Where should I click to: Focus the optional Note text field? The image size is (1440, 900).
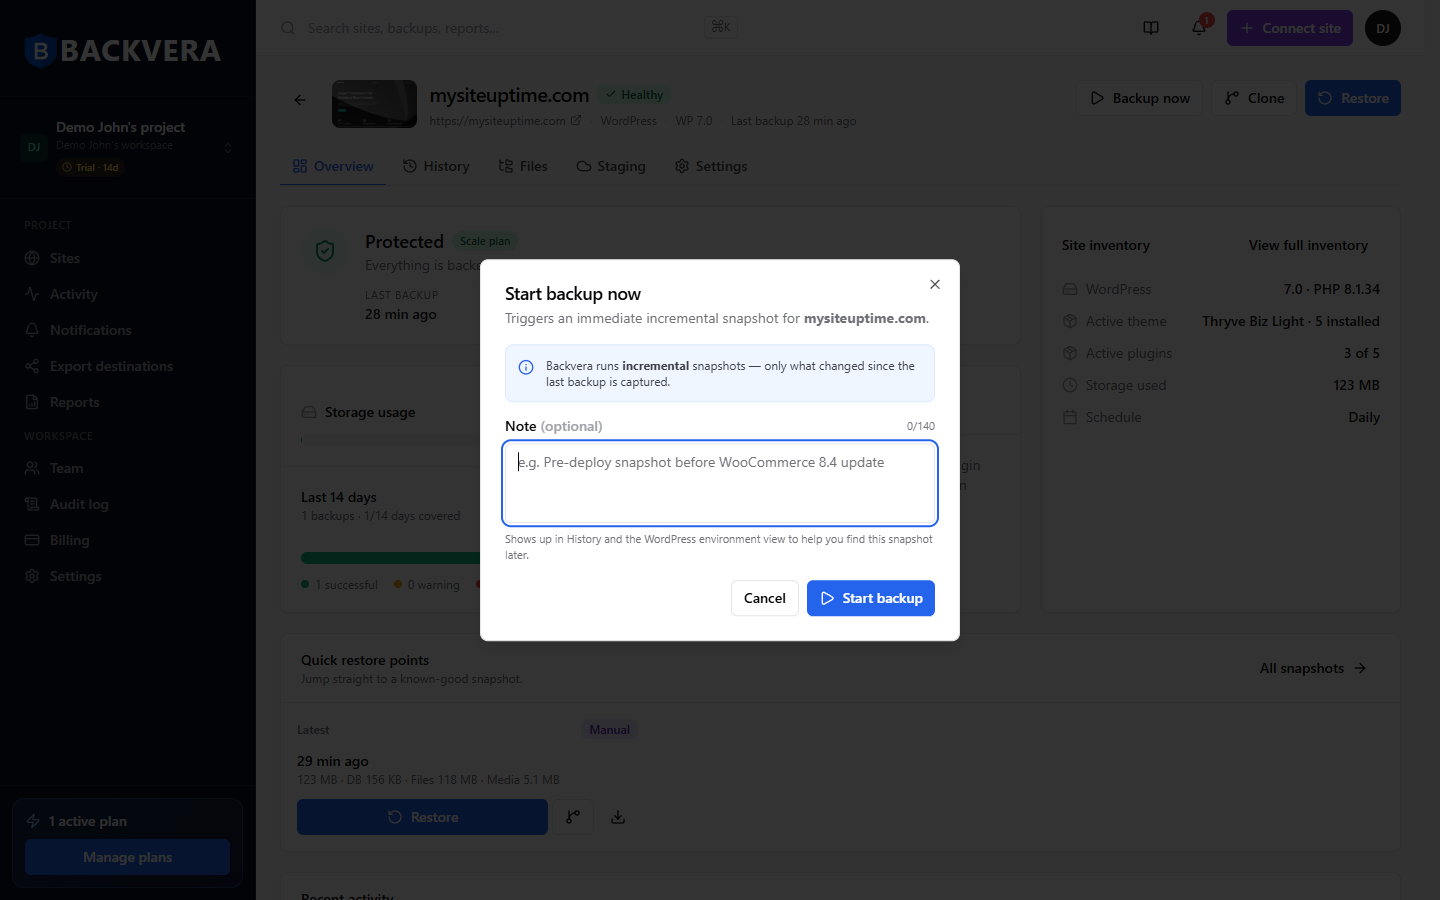click(x=720, y=483)
